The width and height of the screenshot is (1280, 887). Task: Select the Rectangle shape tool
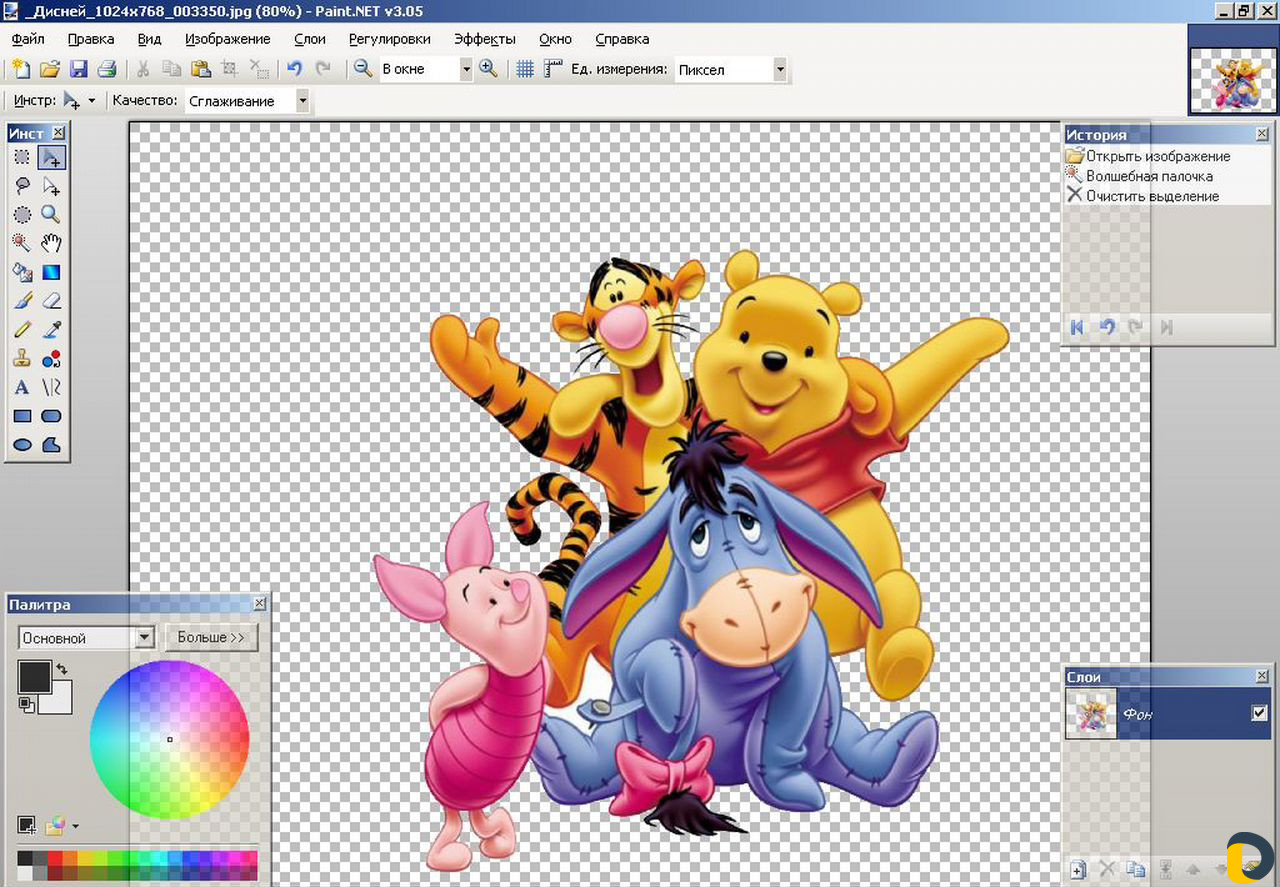(22, 416)
